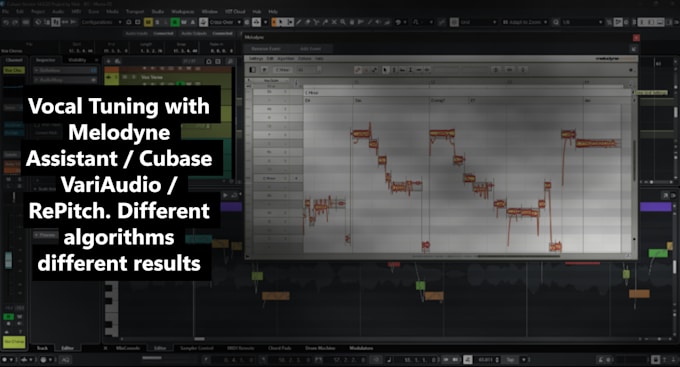The image size is (680, 367).
Task: Open the Help menu in Cubase
Action: point(273,12)
